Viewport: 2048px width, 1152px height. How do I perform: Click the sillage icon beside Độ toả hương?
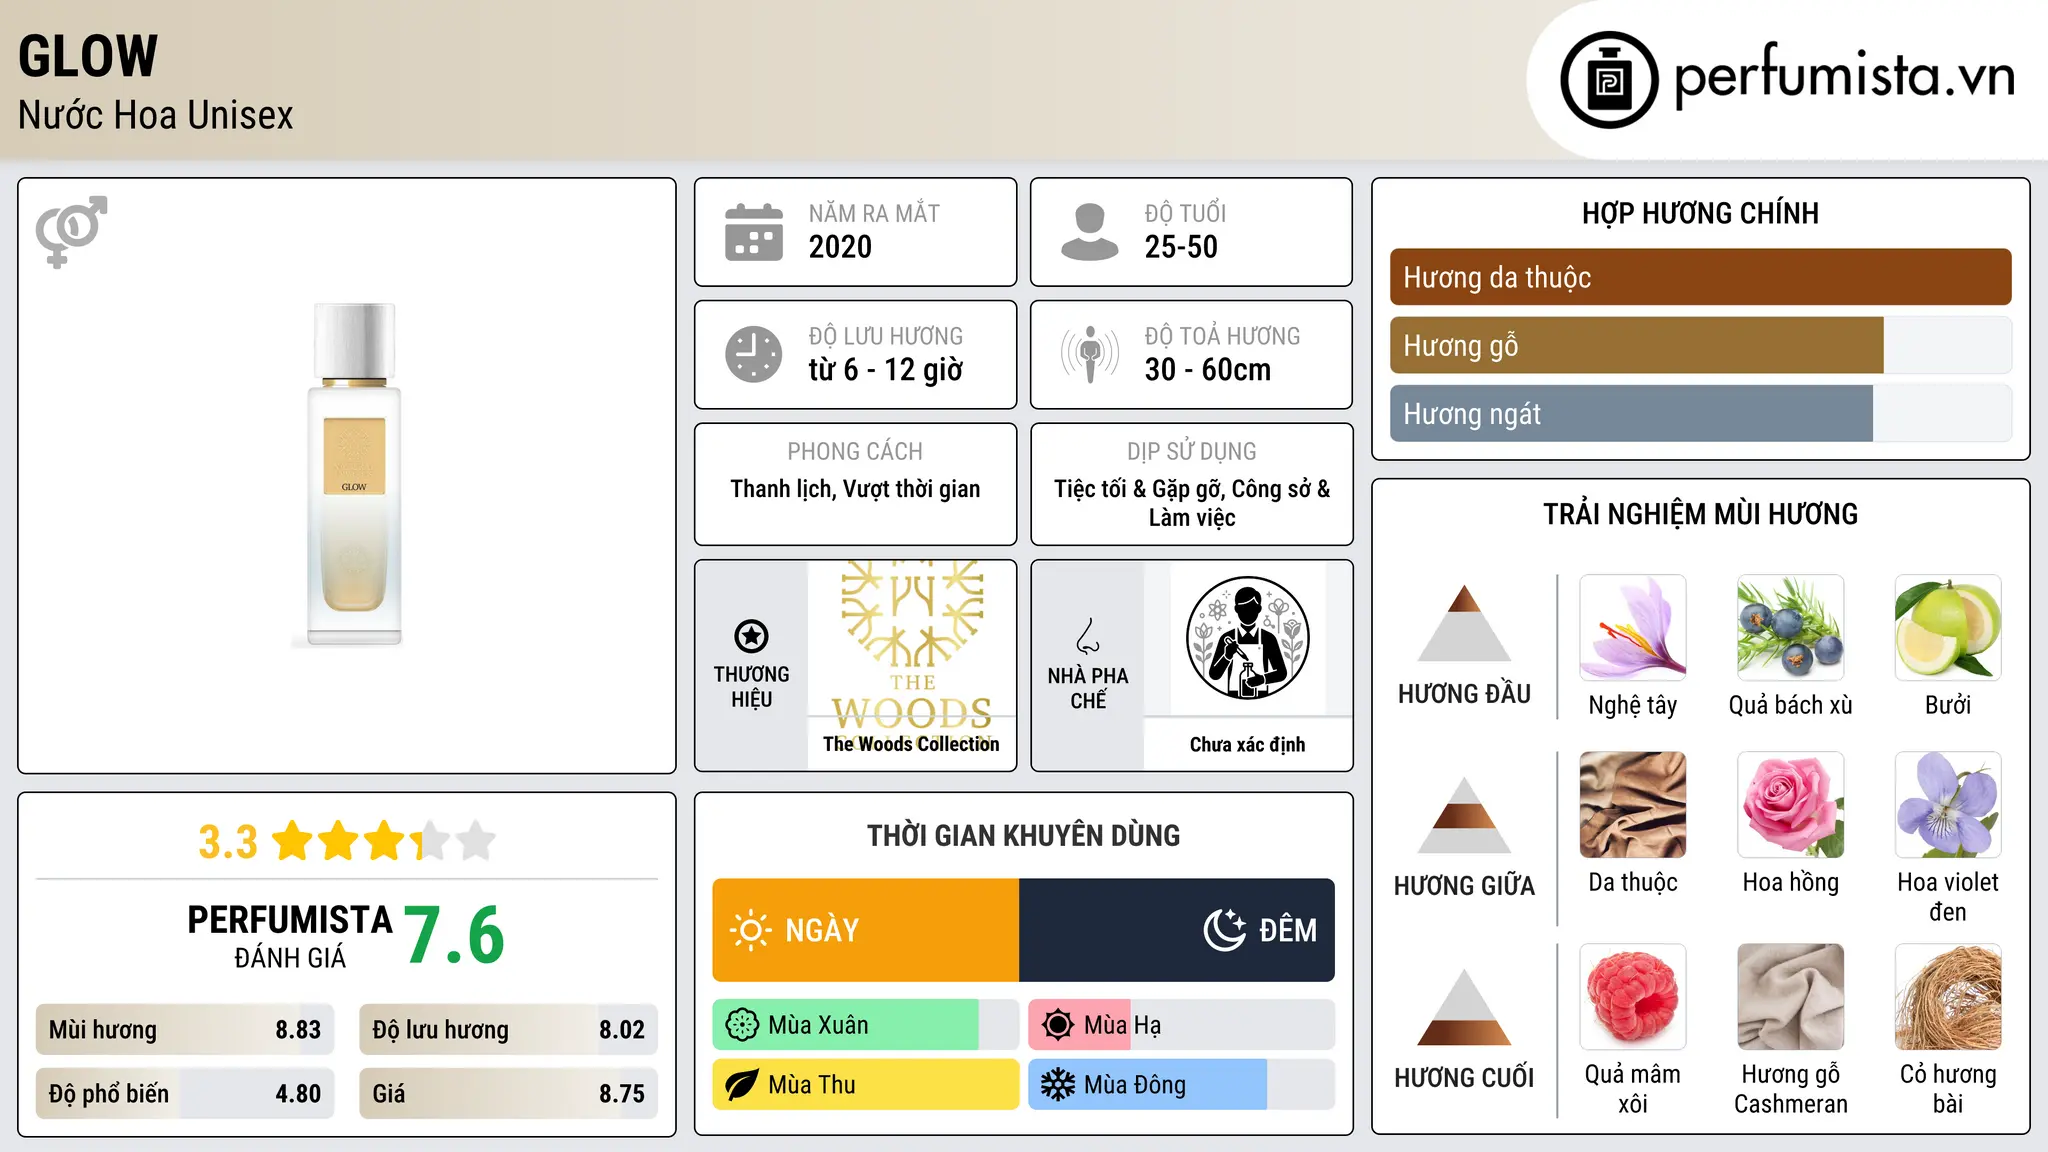click(1090, 354)
